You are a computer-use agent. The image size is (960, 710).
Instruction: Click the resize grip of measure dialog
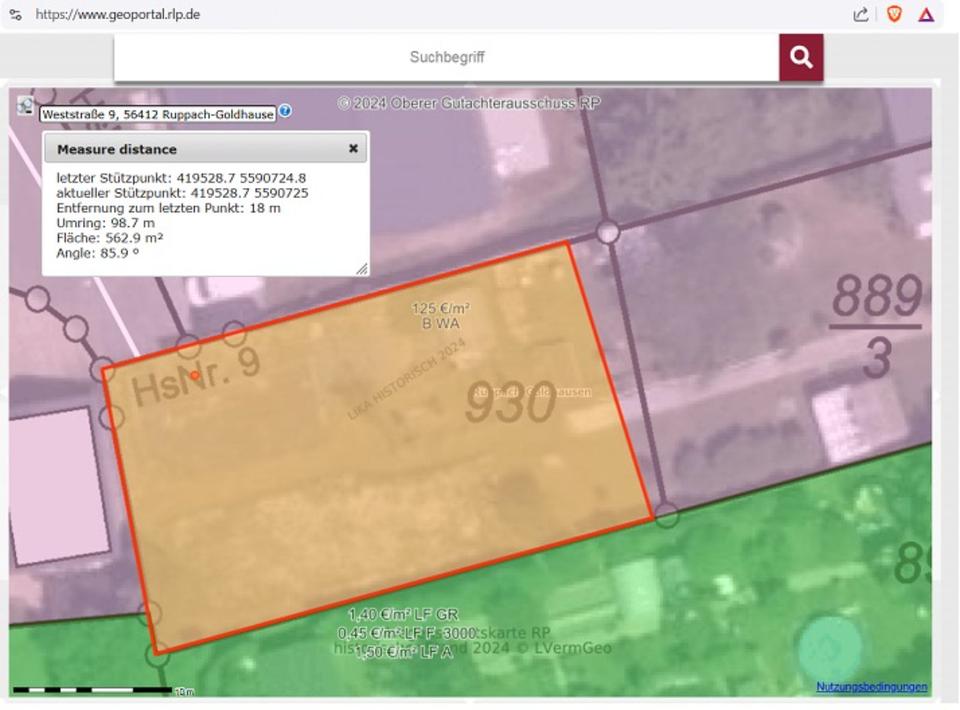point(362,269)
